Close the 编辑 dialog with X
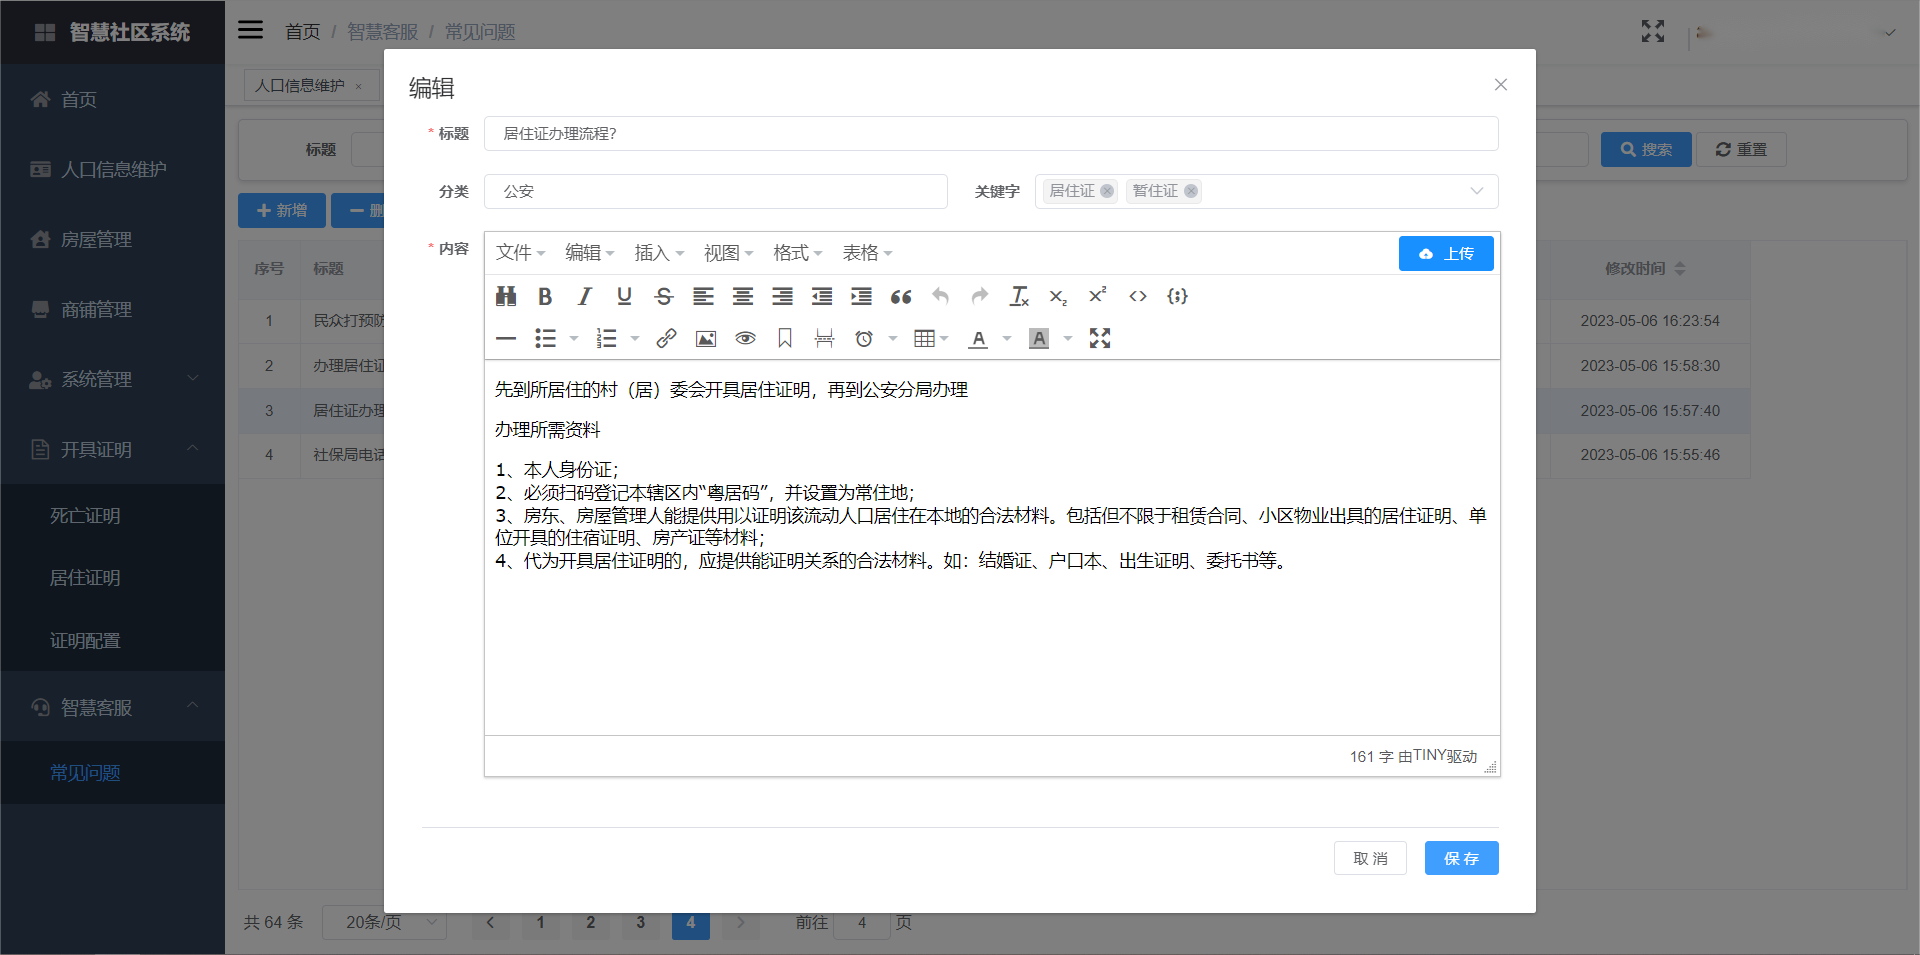Viewport: 1920px width, 955px height. [x=1500, y=85]
